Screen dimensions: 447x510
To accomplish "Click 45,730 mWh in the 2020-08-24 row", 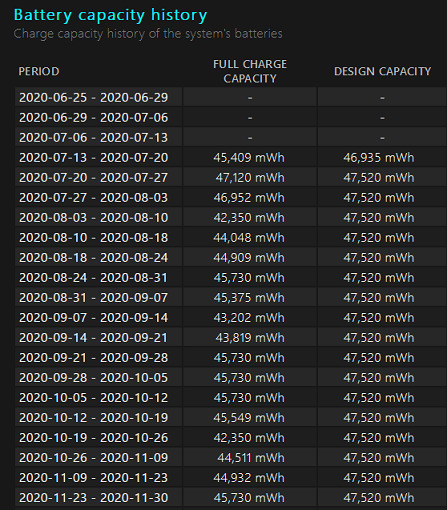I will [249, 278].
